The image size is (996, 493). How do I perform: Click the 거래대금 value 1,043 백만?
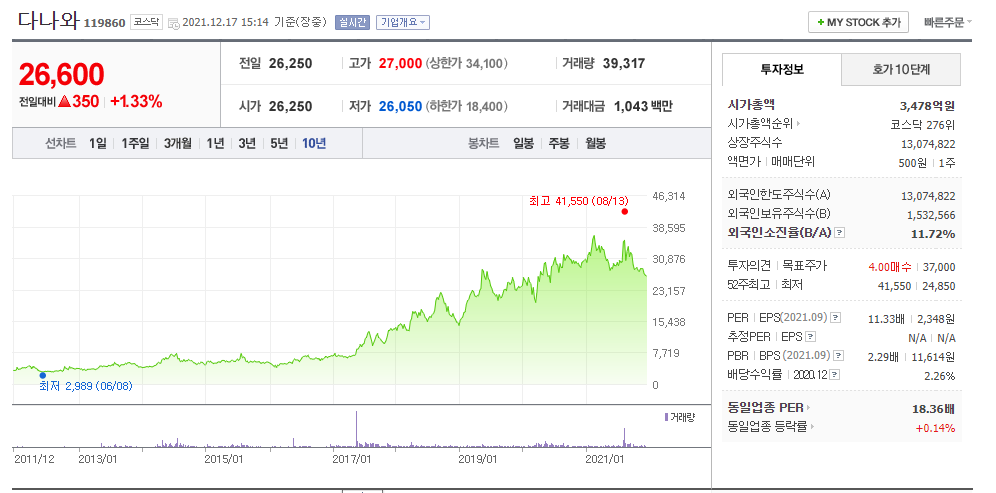click(x=643, y=106)
